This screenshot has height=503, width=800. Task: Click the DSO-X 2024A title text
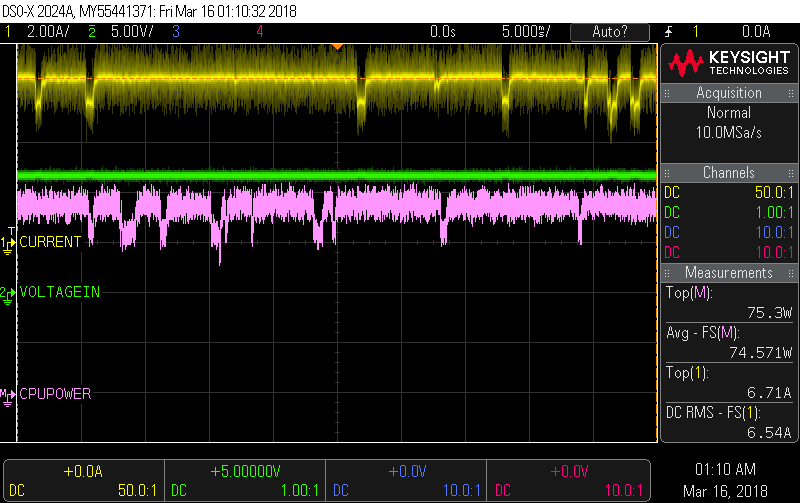pyautogui.click(x=38, y=11)
